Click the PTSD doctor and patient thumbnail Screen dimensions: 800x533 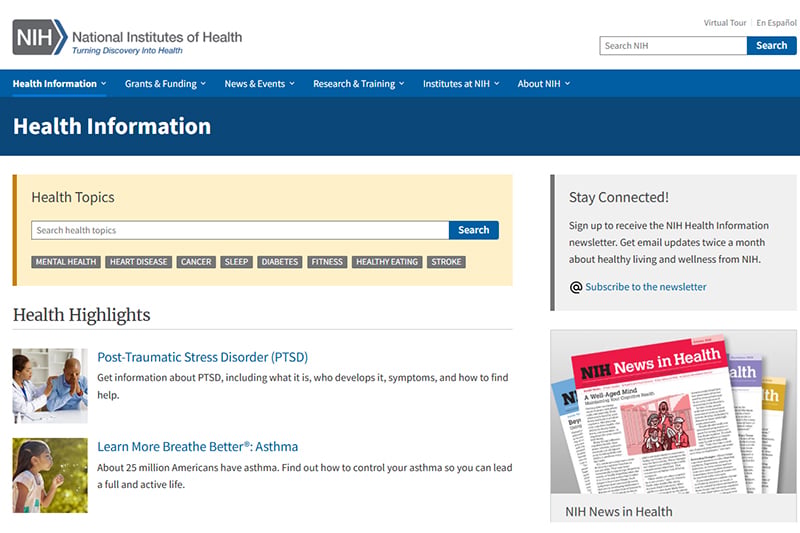(50, 386)
